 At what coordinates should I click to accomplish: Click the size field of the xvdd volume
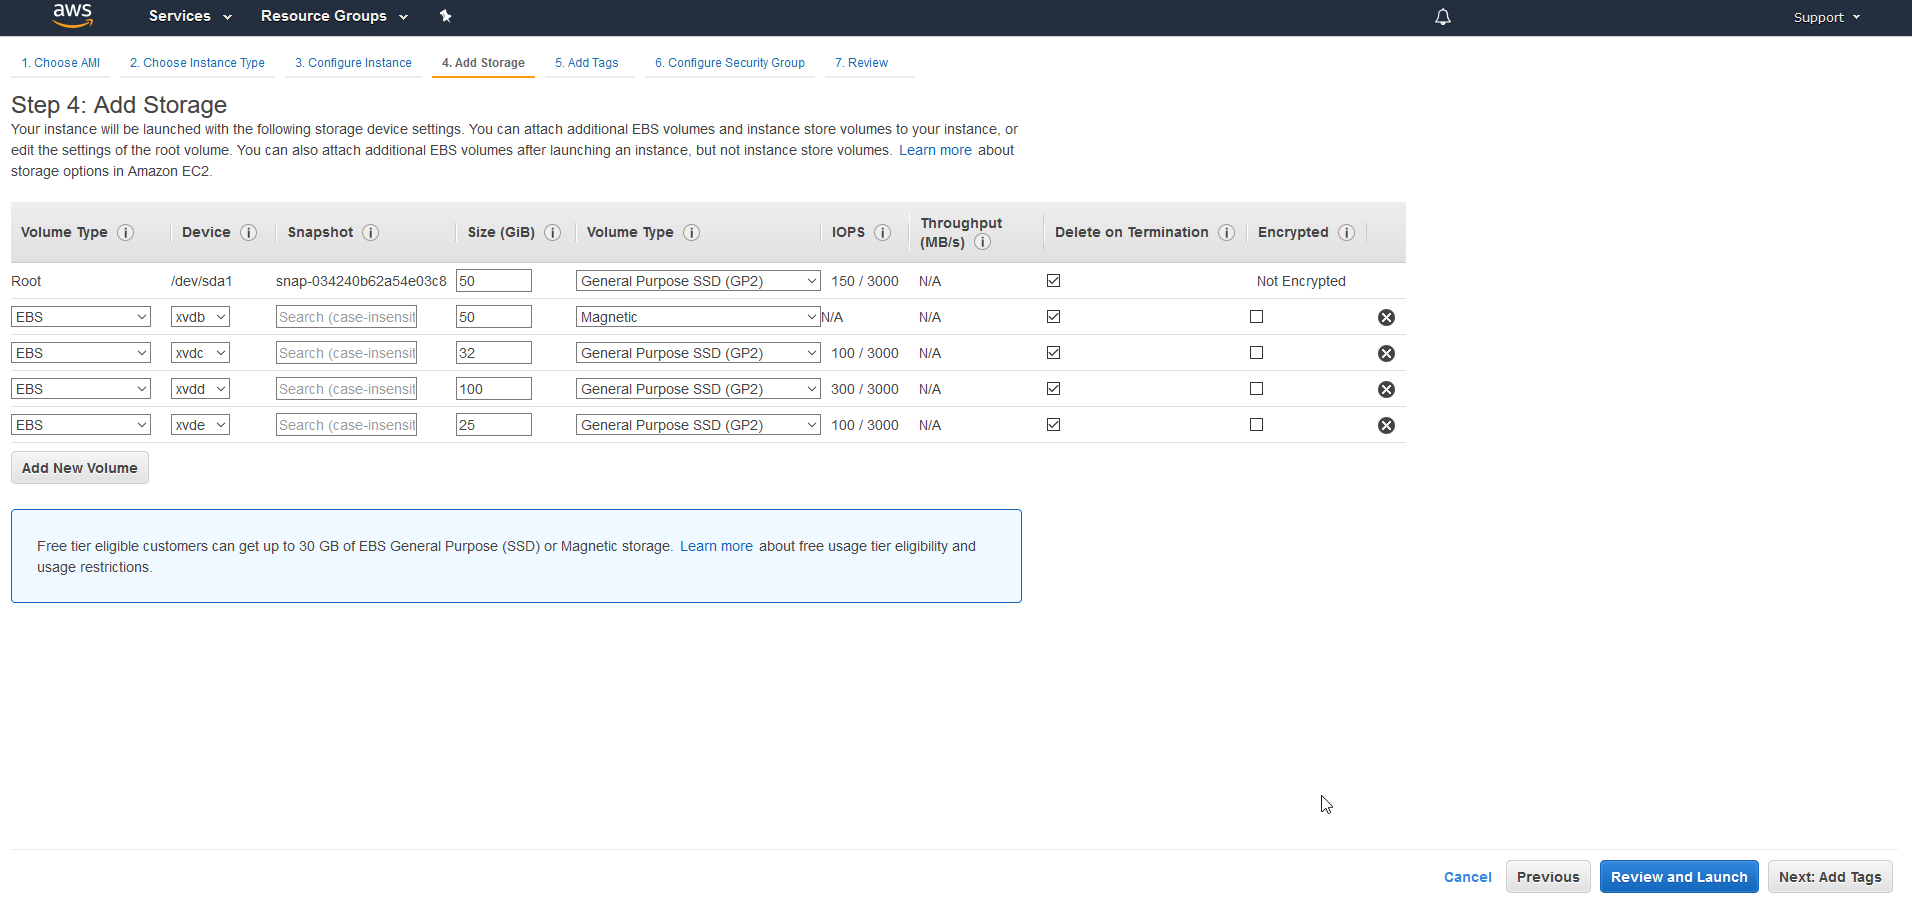(x=493, y=389)
